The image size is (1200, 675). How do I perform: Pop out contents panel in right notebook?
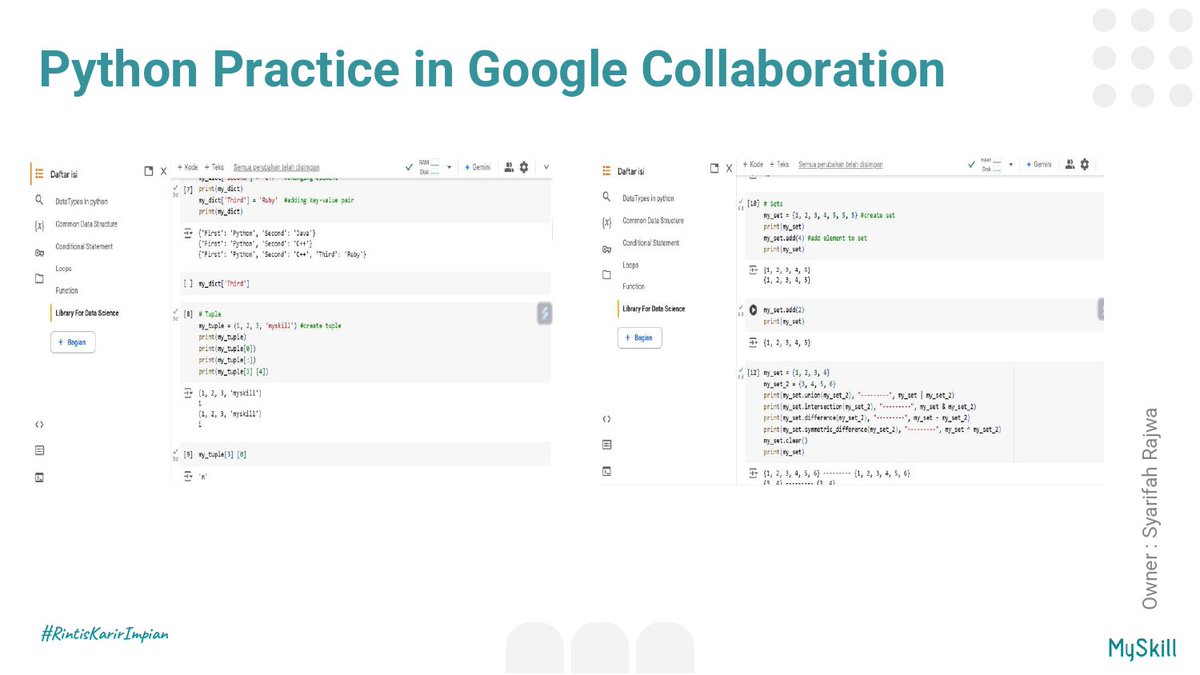click(x=713, y=167)
